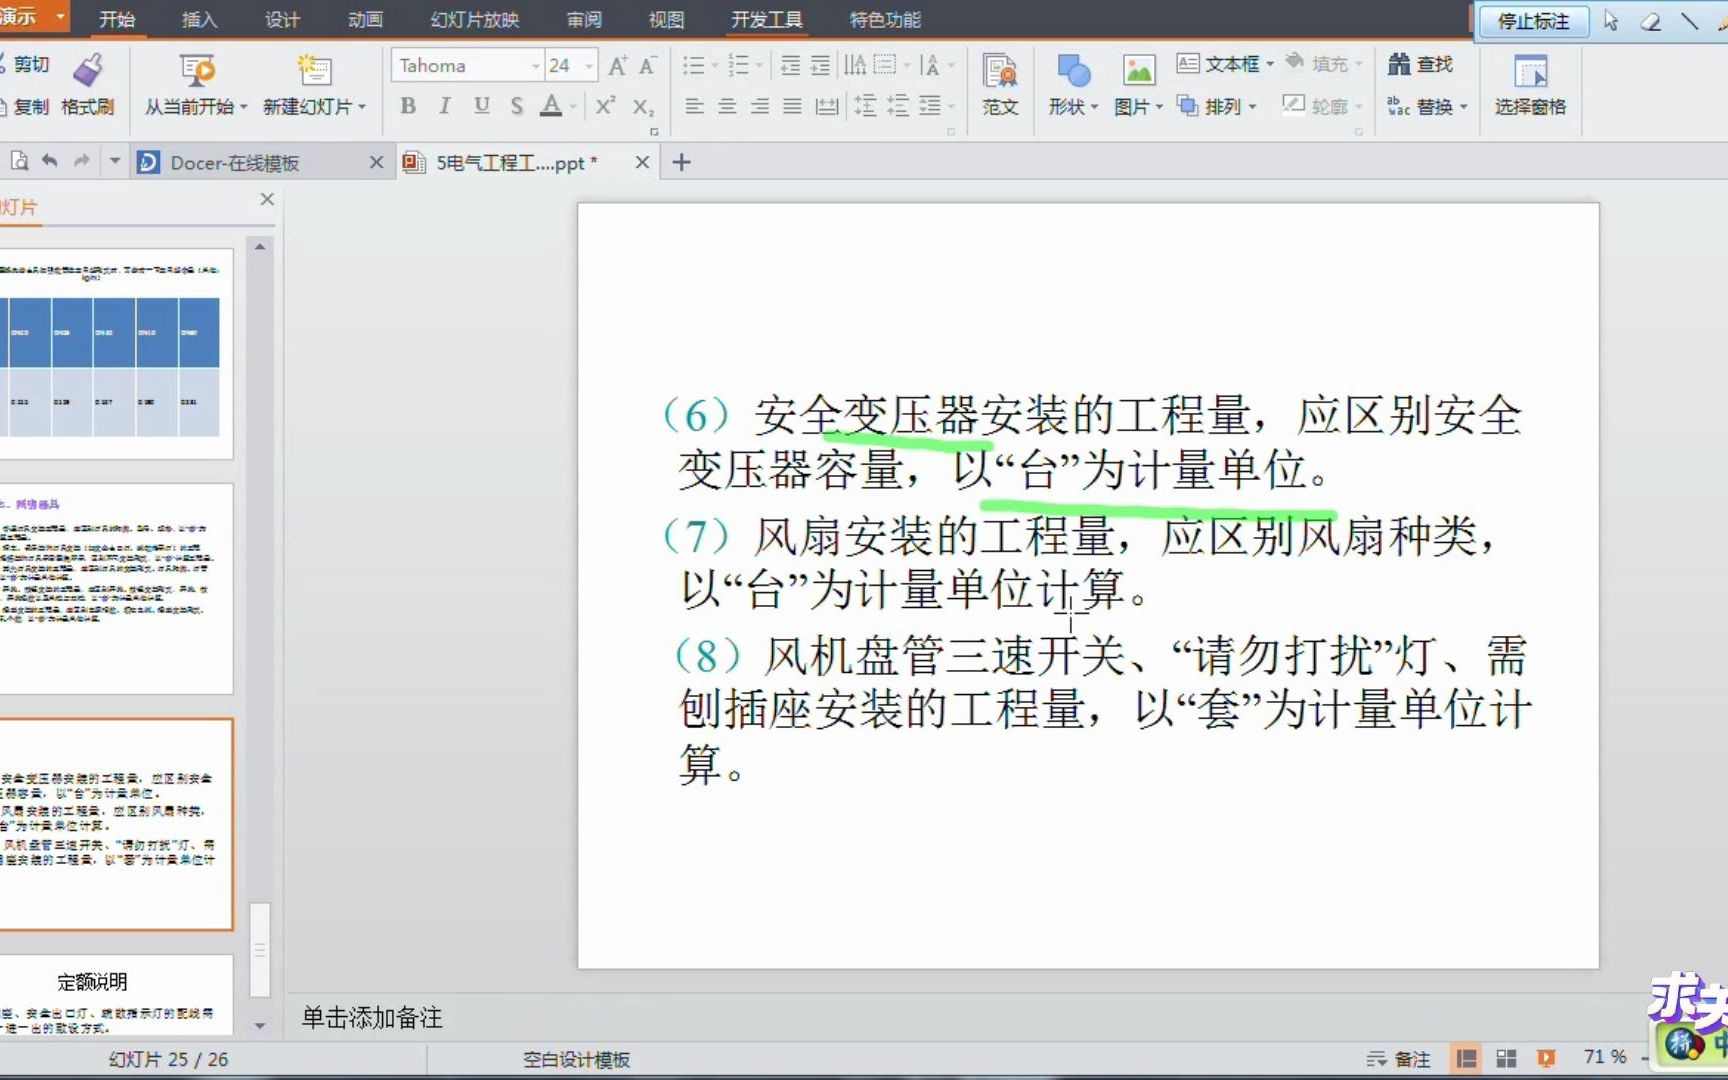Add a new document tab with plus
Image resolution: width=1728 pixels, height=1080 pixels.
point(681,162)
